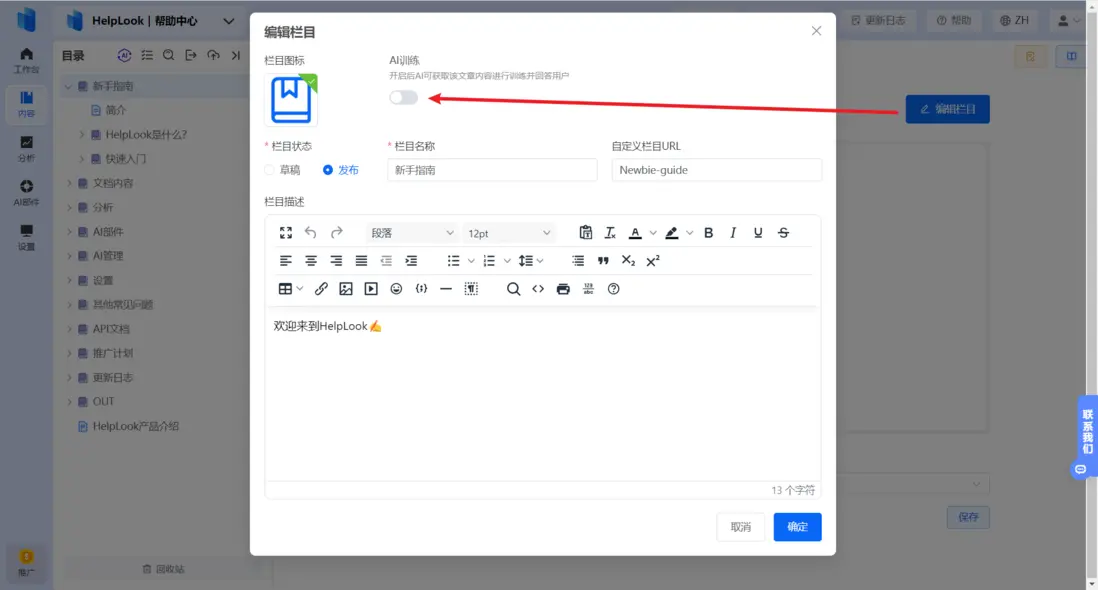View source code icon
The height and width of the screenshot is (590, 1098).
538,289
